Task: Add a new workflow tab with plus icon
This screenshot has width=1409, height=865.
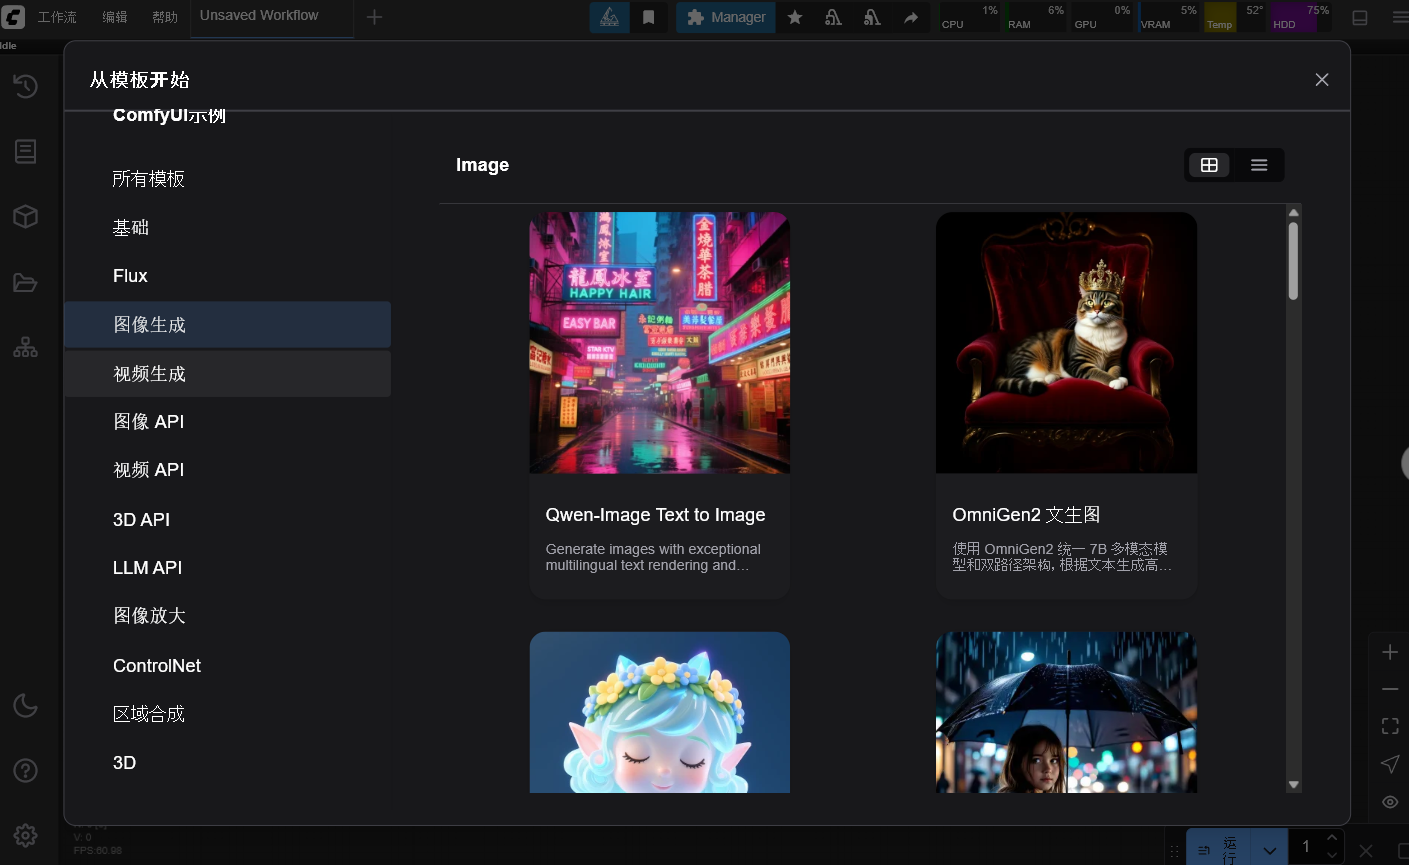Action: click(374, 17)
